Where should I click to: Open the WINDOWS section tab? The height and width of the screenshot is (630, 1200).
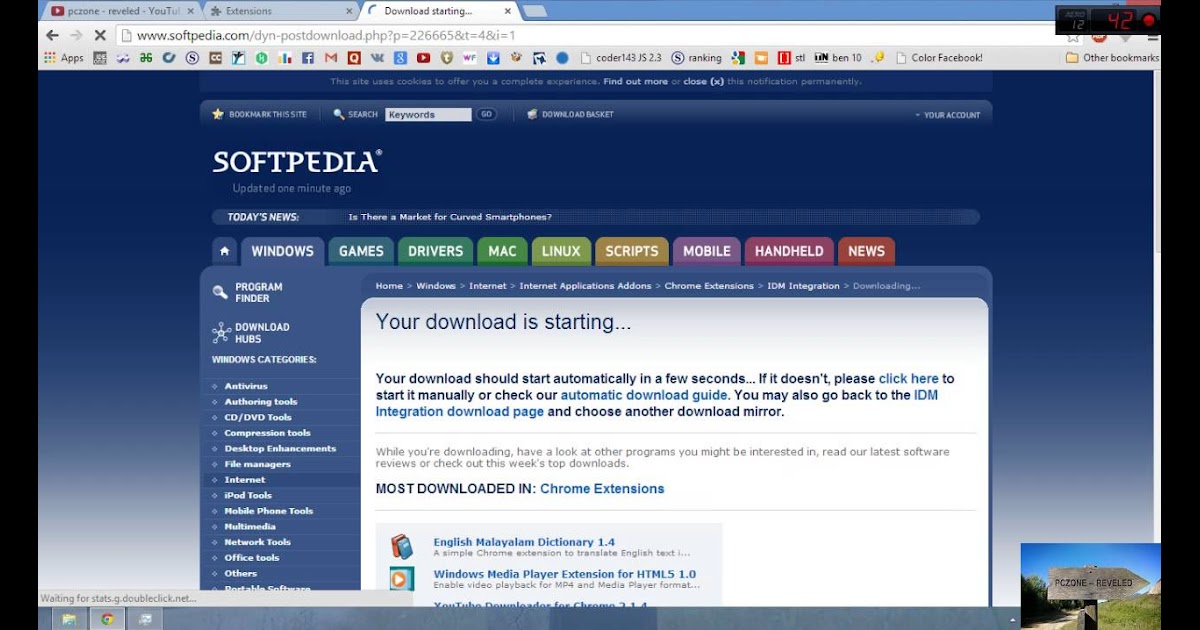click(x=282, y=251)
